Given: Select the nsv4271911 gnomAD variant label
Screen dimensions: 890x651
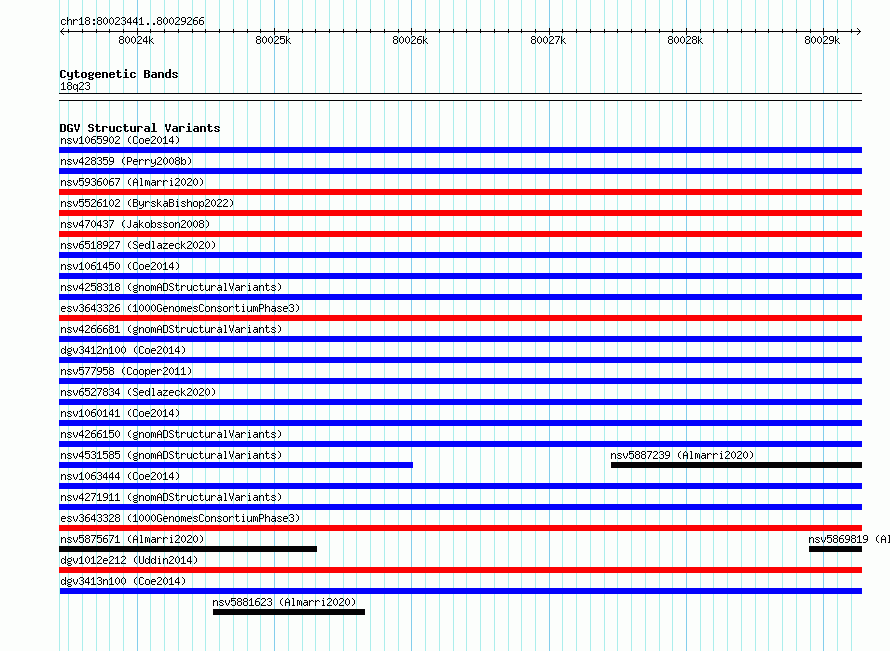Looking at the screenshot, I should point(171,497).
